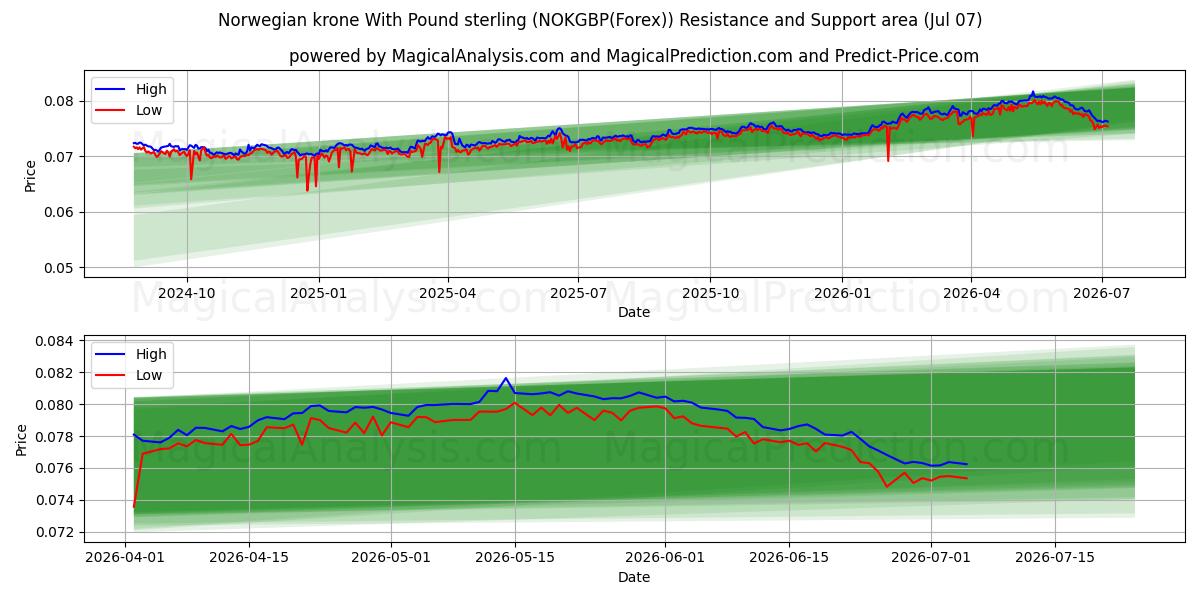Click the '2026-05-01' date tick label
Image resolution: width=1200 pixels, height=600 pixels.
(x=391, y=557)
